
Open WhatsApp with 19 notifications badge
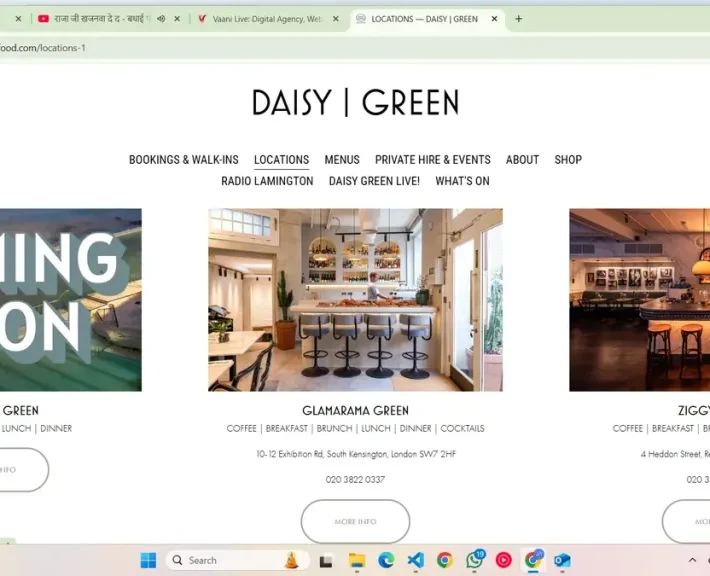click(475, 560)
